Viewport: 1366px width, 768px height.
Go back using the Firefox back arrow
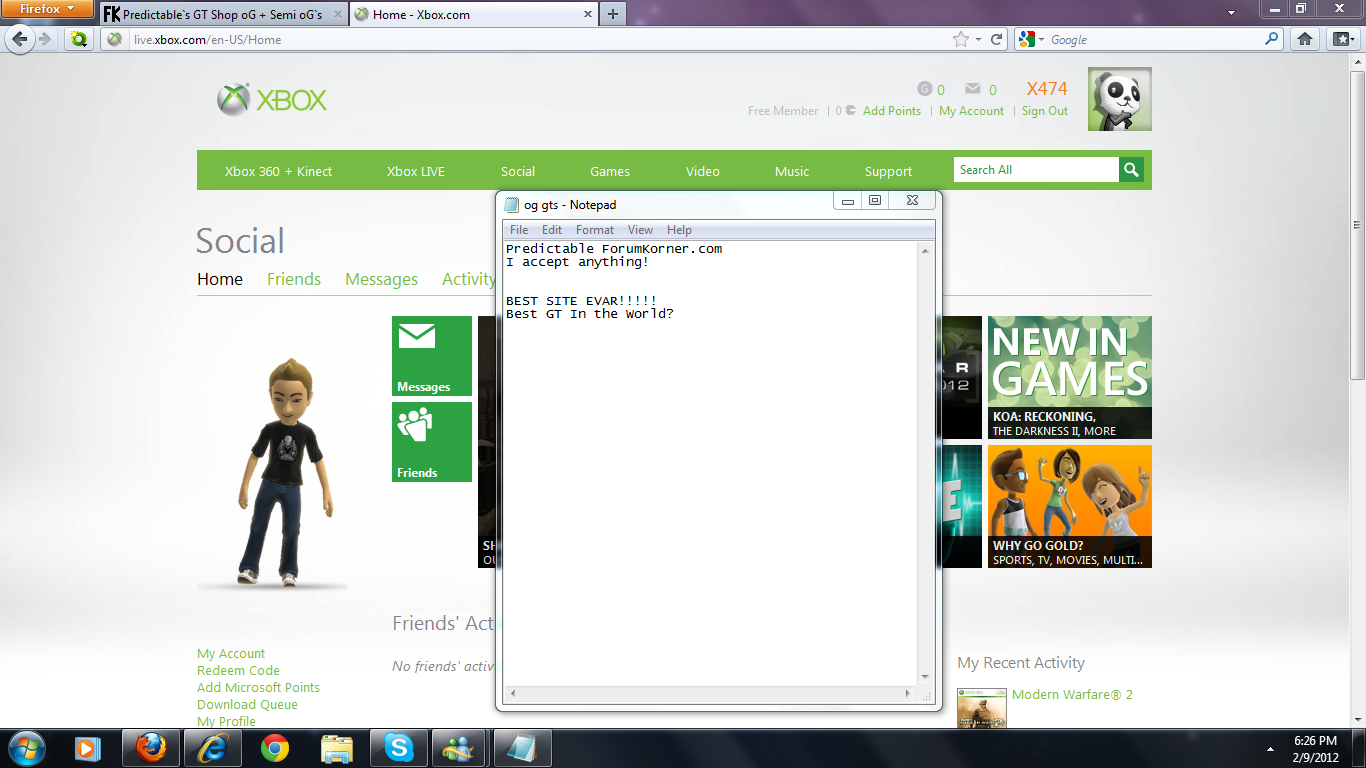pyautogui.click(x=20, y=39)
